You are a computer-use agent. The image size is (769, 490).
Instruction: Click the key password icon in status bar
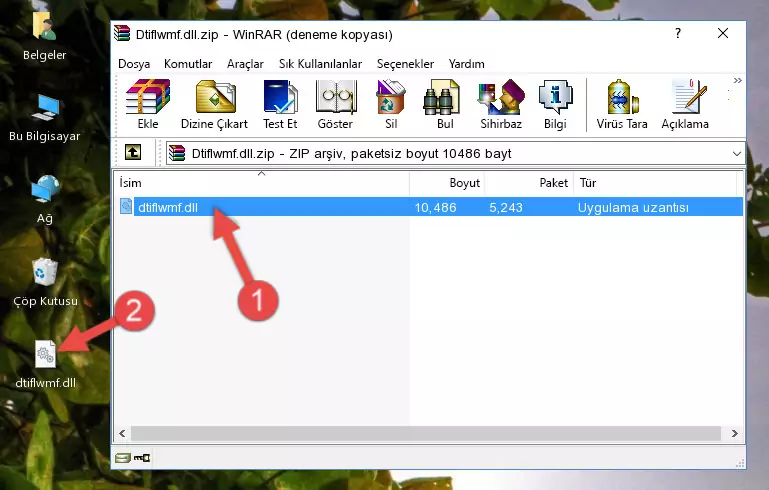click(x=142, y=458)
